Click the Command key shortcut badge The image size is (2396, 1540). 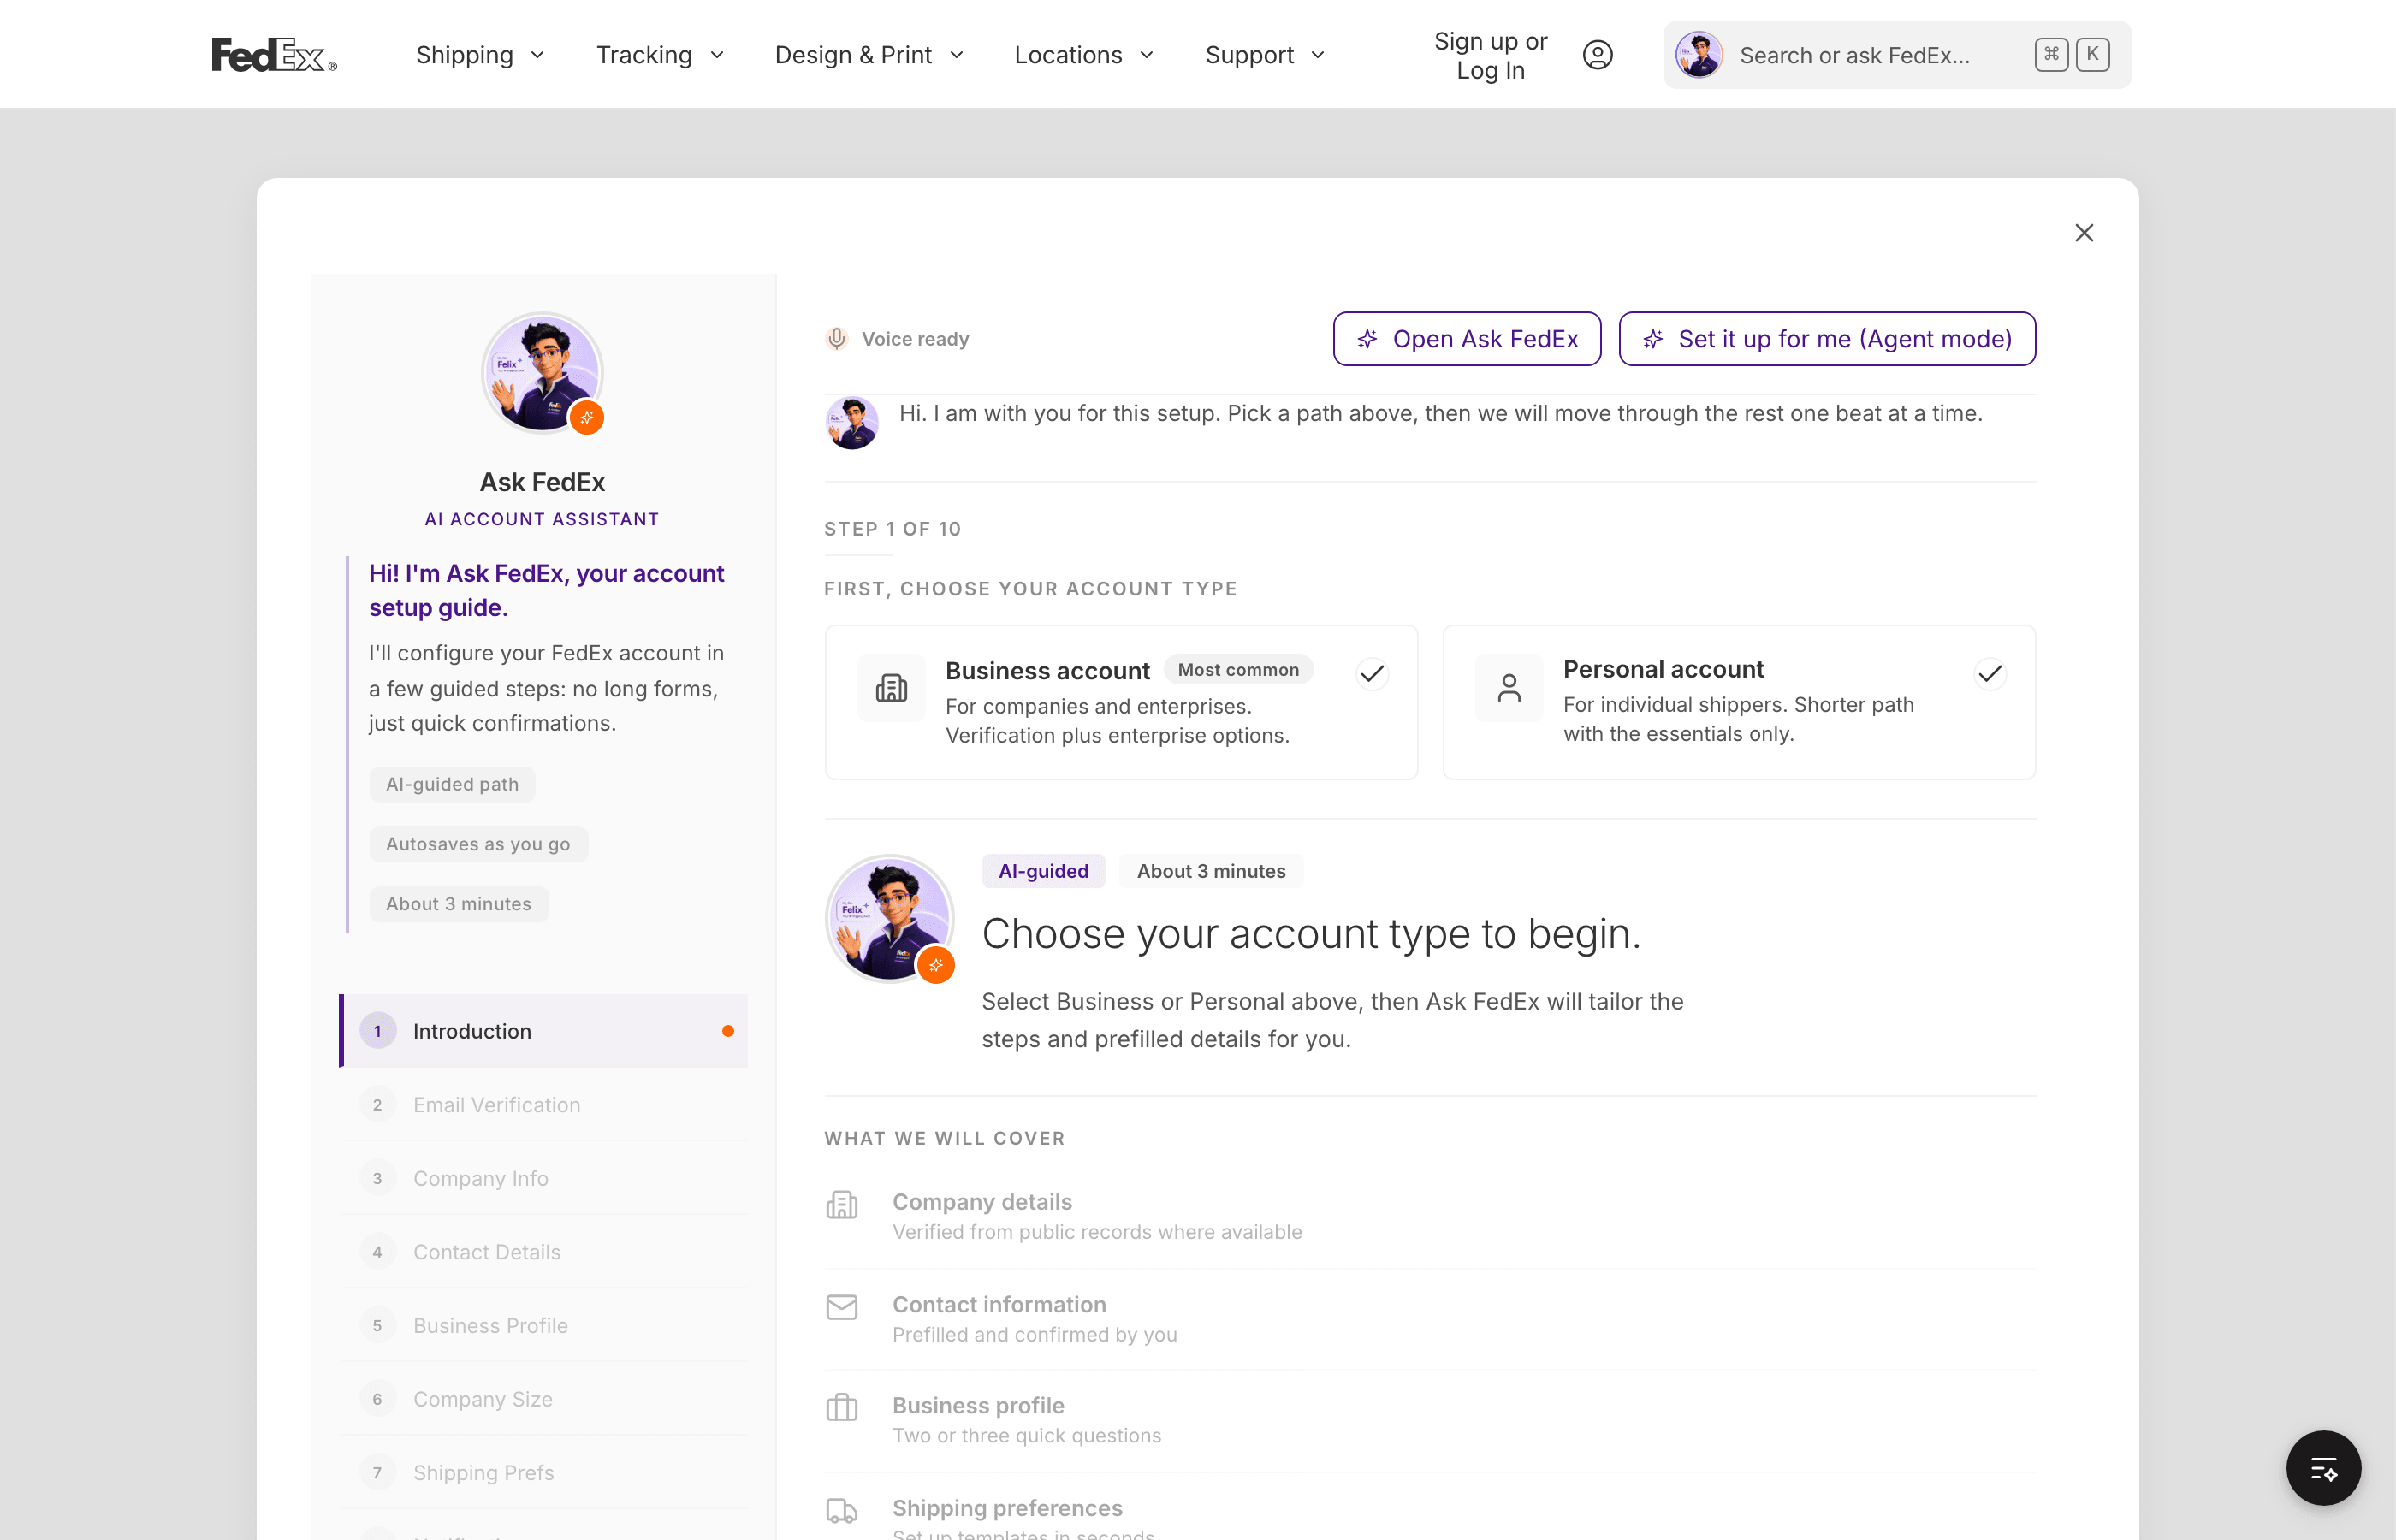[2050, 54]
